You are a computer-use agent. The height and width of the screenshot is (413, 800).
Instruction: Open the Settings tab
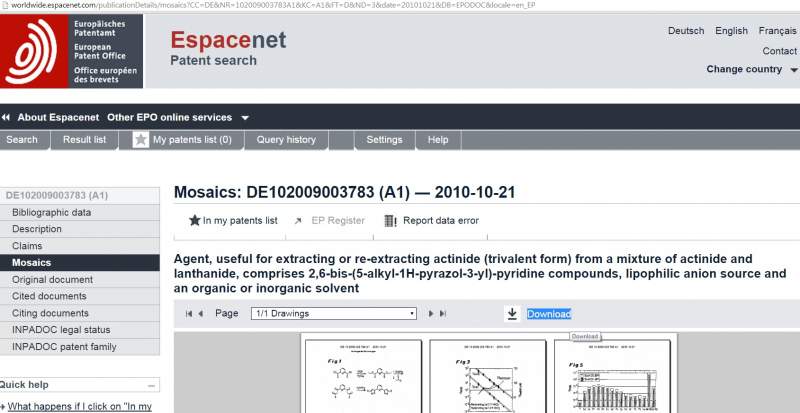(384, 139)
